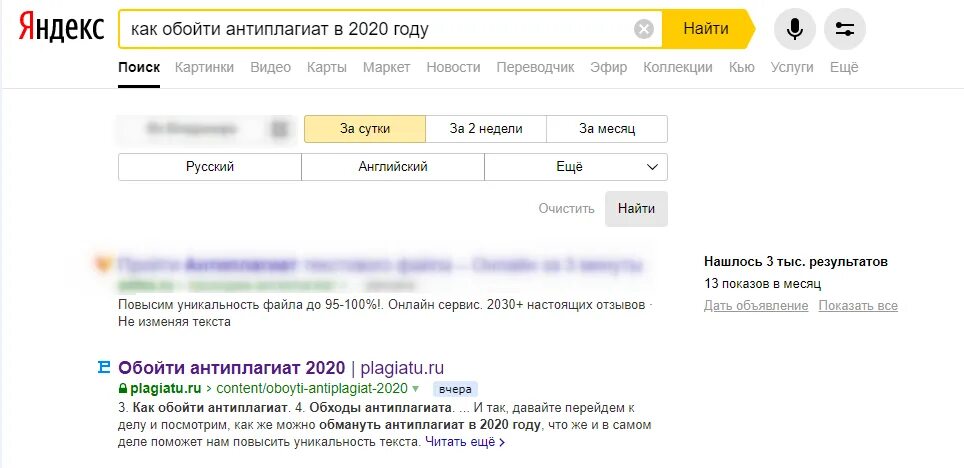
Task: Click Дать объявление link
Action: tap(756, 306)
